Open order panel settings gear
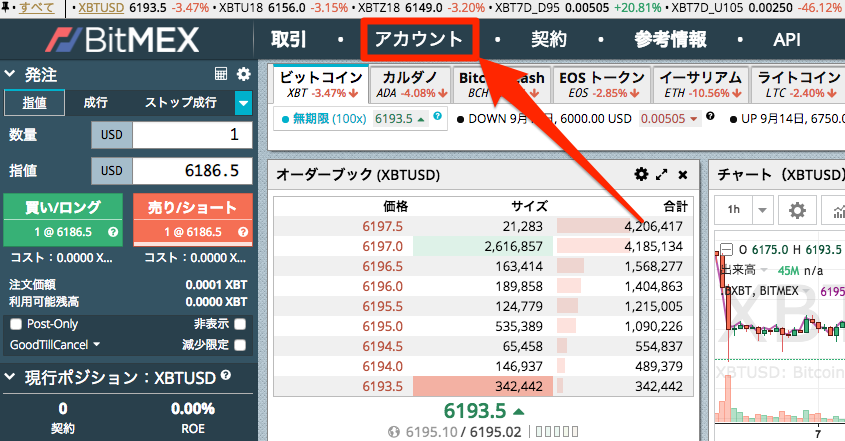The image size is (845, 441). (244, 74)
